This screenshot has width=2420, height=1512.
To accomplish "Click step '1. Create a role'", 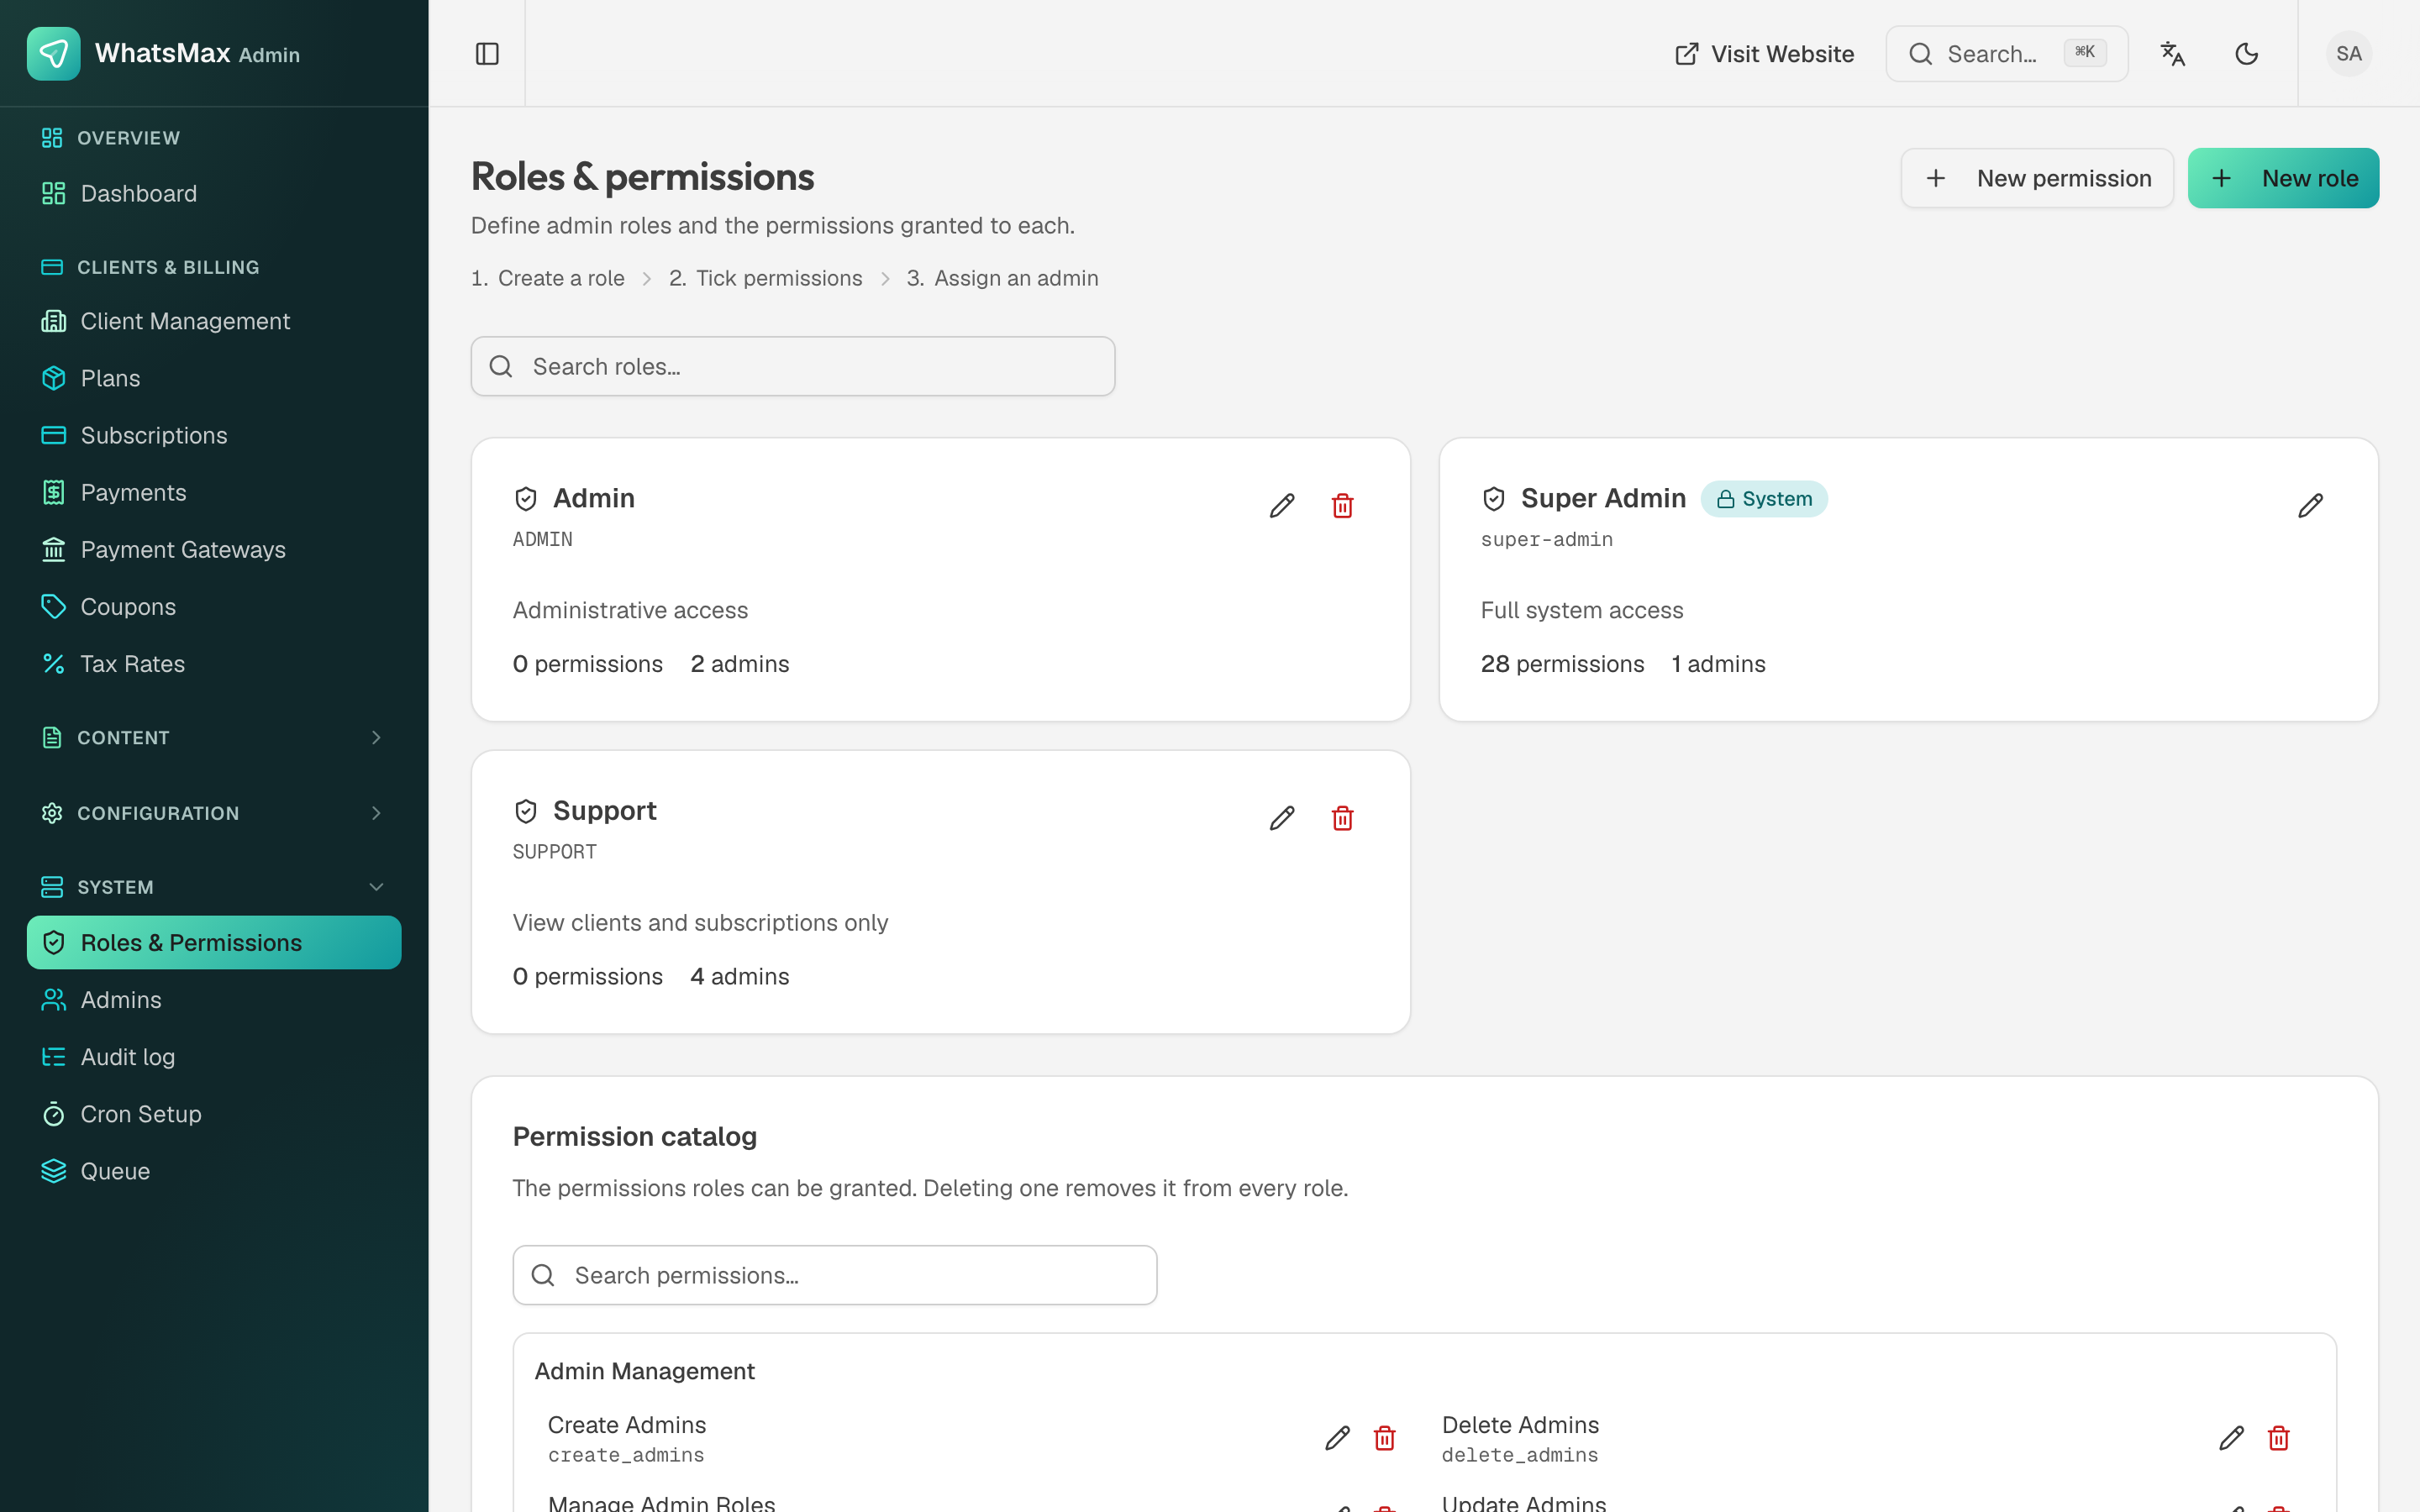I will coord(548,278).
